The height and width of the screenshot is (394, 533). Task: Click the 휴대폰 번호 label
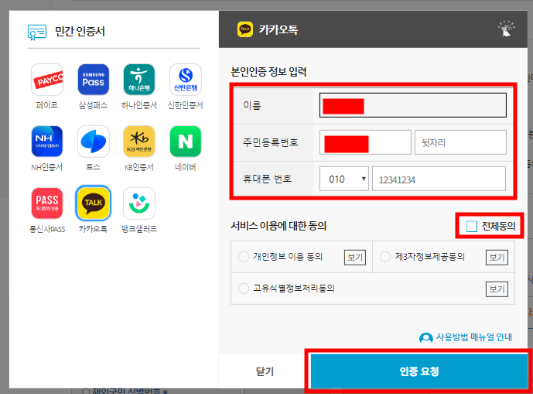click(267, 179)
